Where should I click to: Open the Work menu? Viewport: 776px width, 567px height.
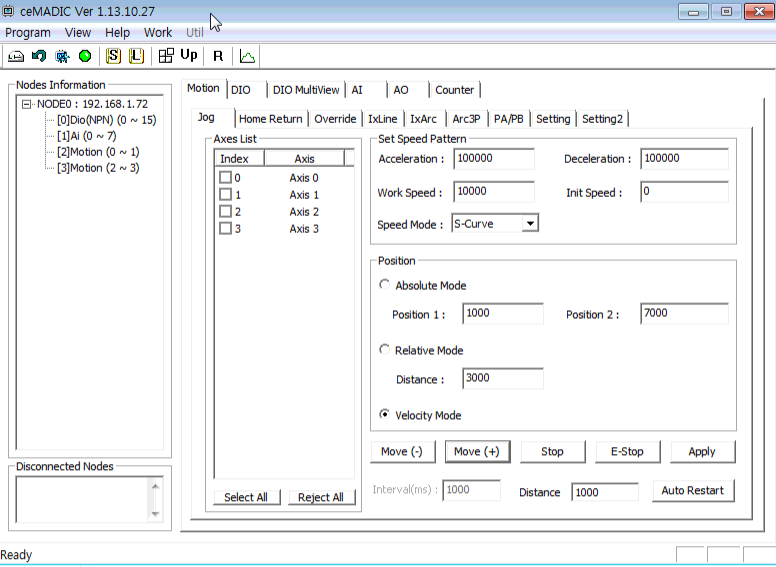tap(158, 33)
